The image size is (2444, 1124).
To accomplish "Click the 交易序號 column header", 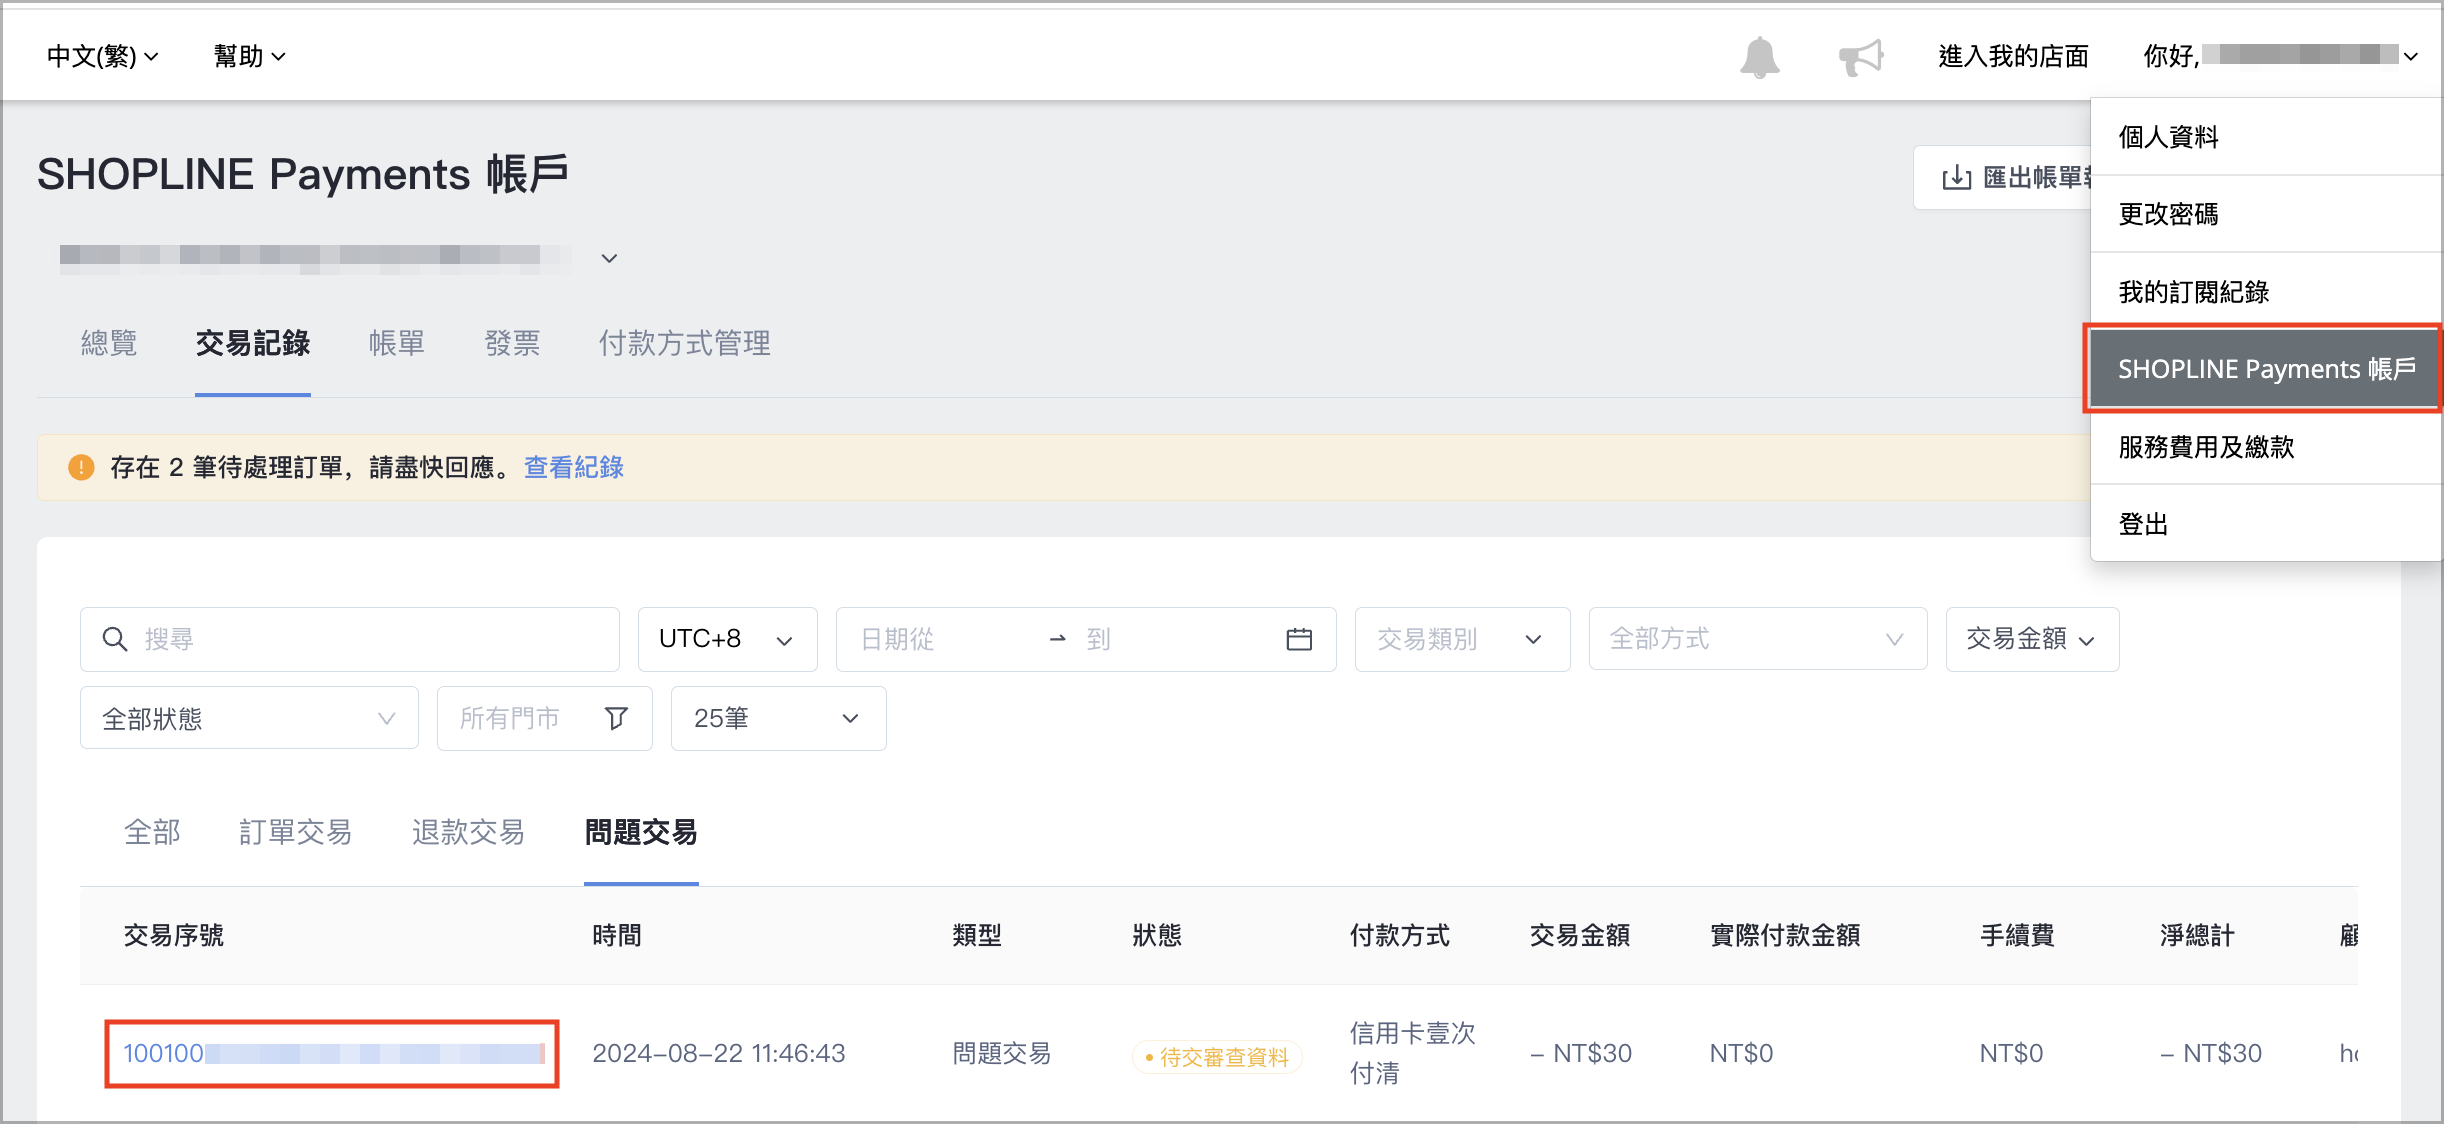I will pyautogui.click(x=174, y=935).
